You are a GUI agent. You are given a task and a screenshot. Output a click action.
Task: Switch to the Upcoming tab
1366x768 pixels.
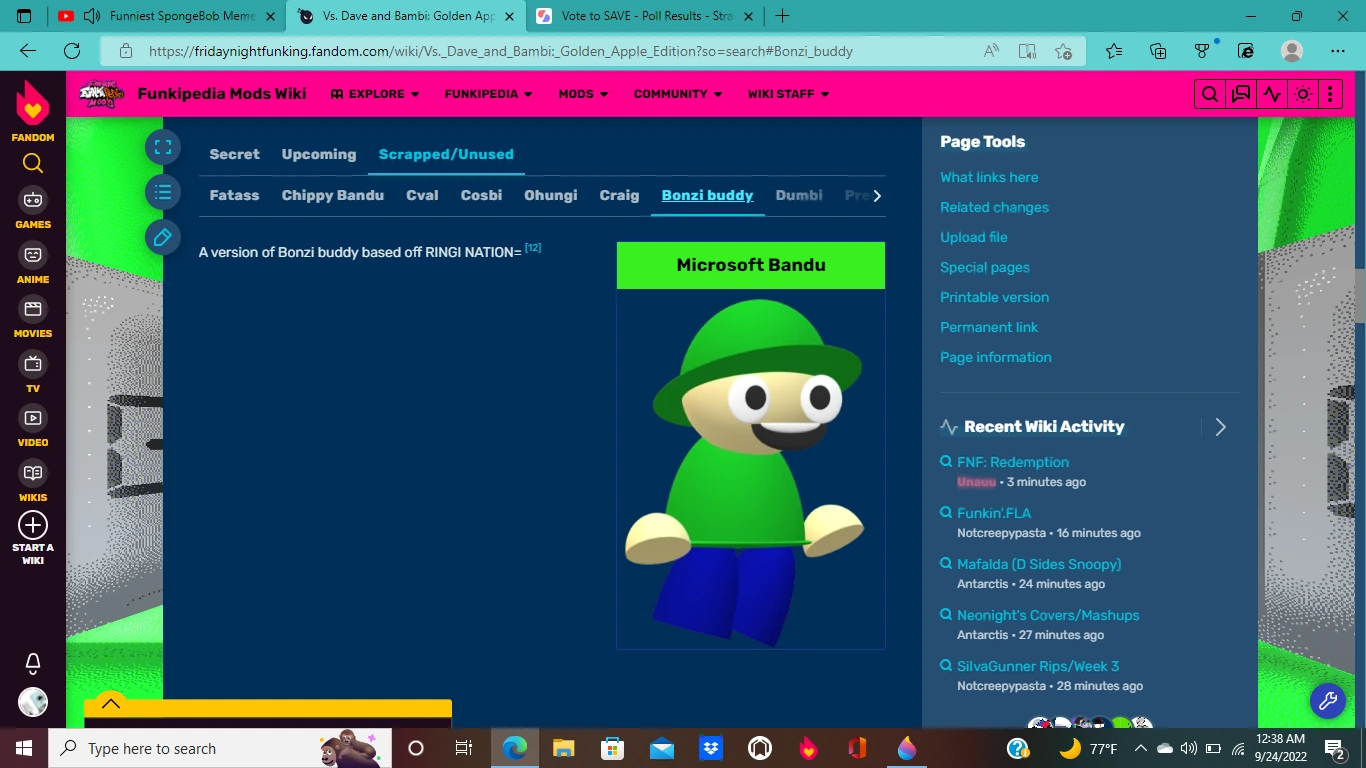tap(318, 154)
